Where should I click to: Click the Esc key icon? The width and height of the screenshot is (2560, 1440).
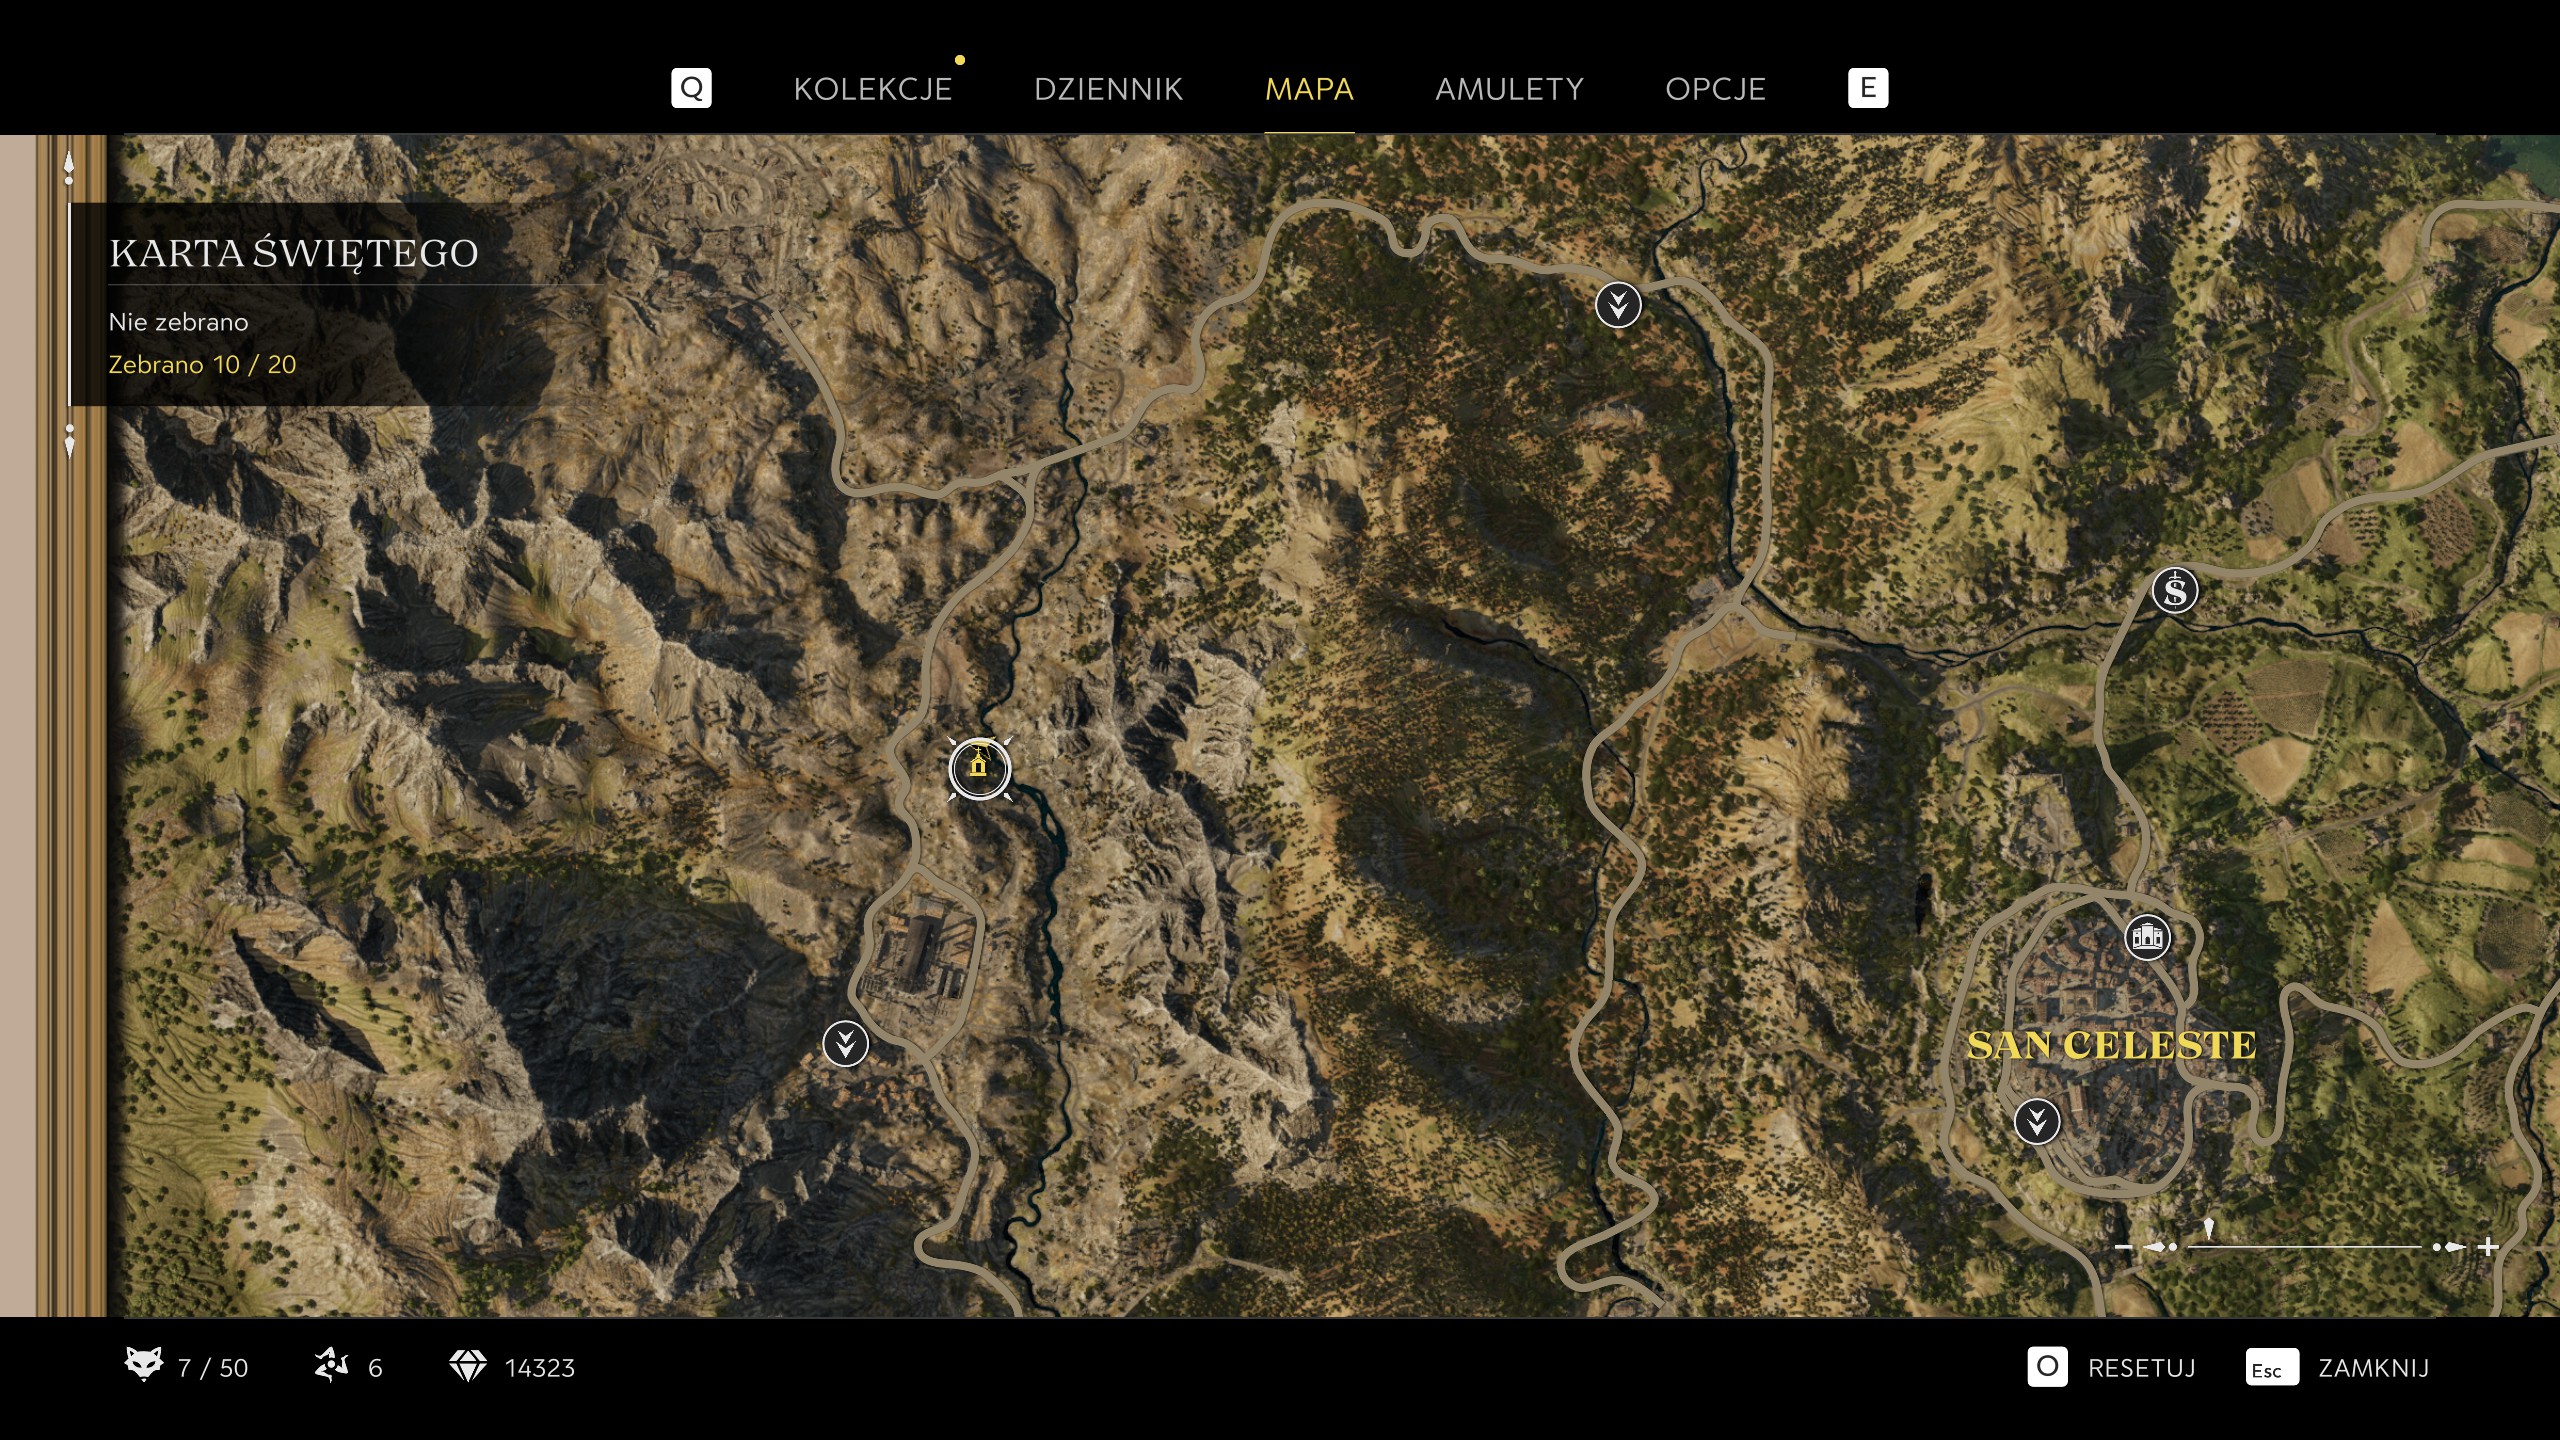(2272, 1367)
